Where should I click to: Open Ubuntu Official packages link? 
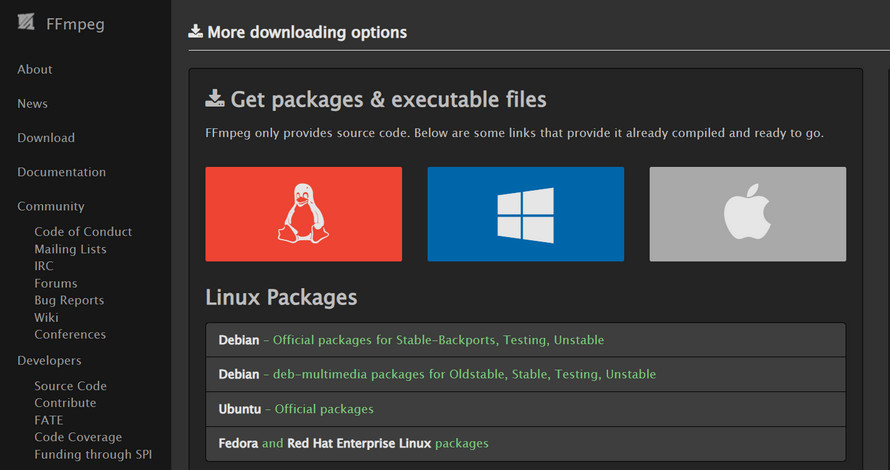[x=324, y=409]
